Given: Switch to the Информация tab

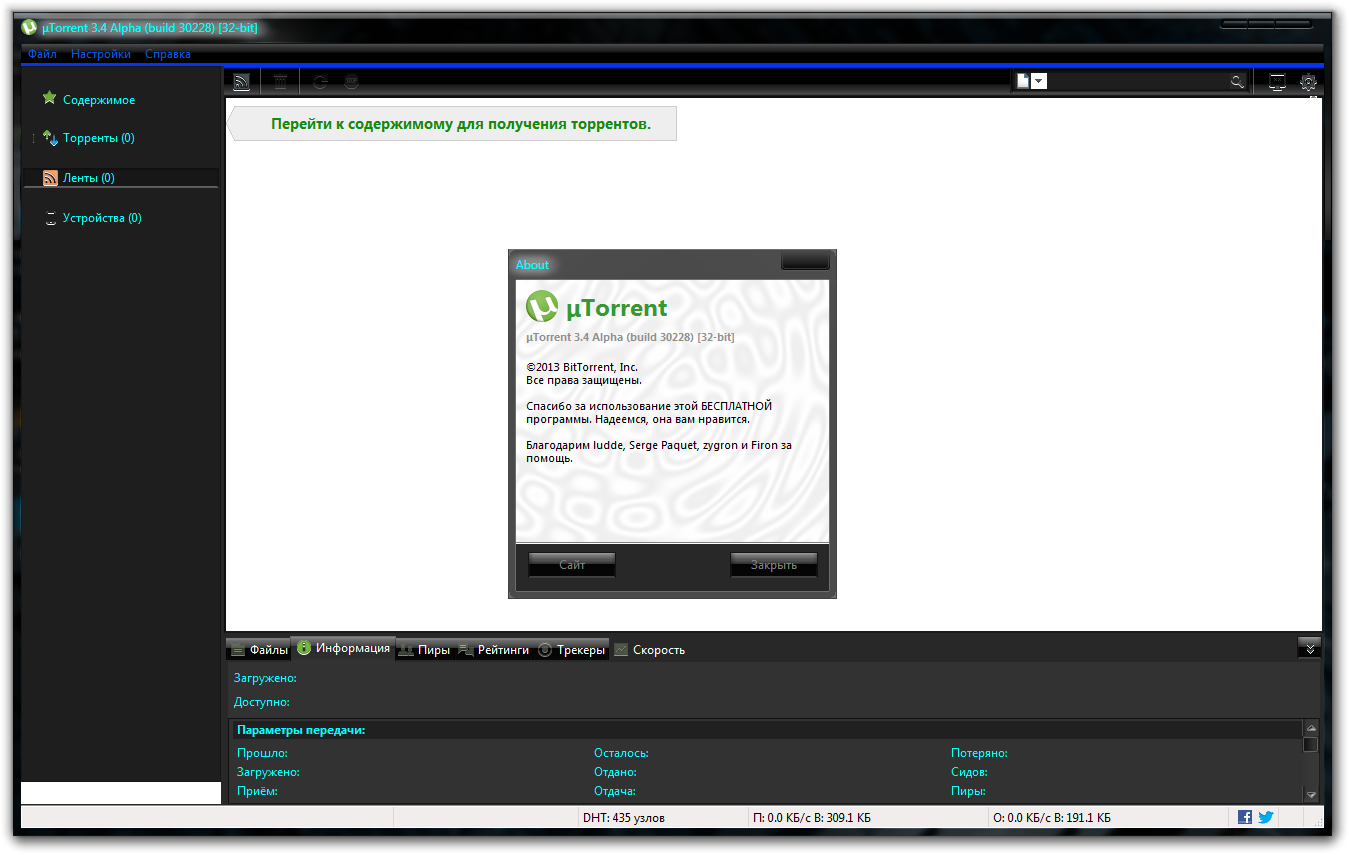Looking at the screenshot, I should [x=343, y=648].
